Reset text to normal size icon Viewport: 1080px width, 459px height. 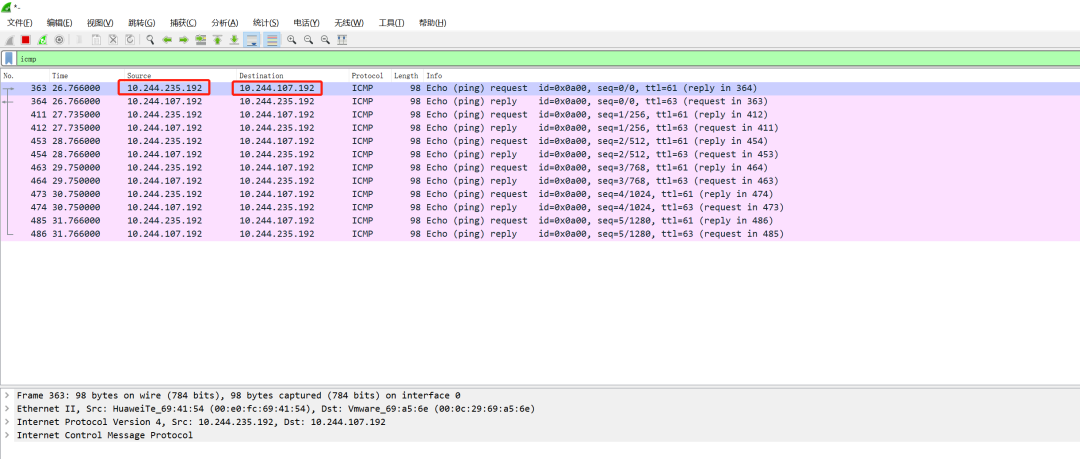325,40
